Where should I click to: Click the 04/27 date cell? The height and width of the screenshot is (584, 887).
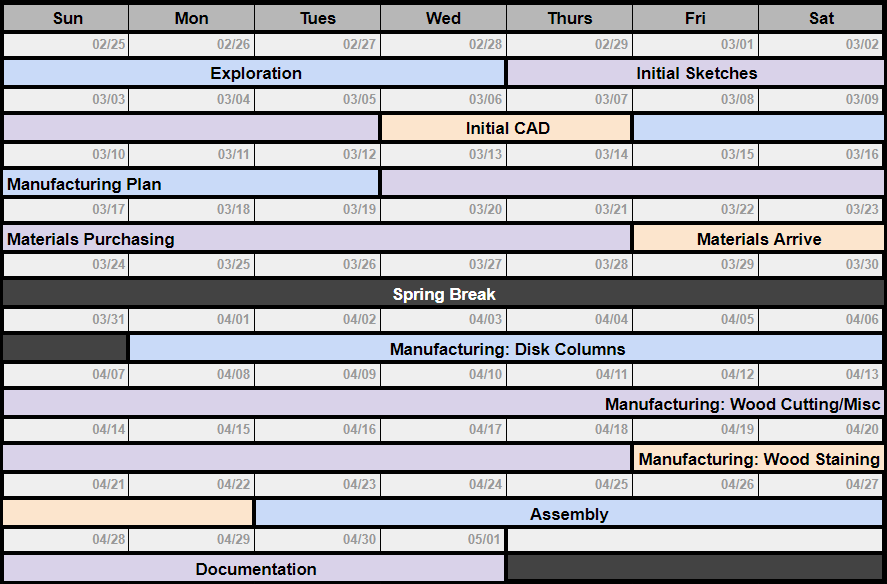click(x=821, y=485)
